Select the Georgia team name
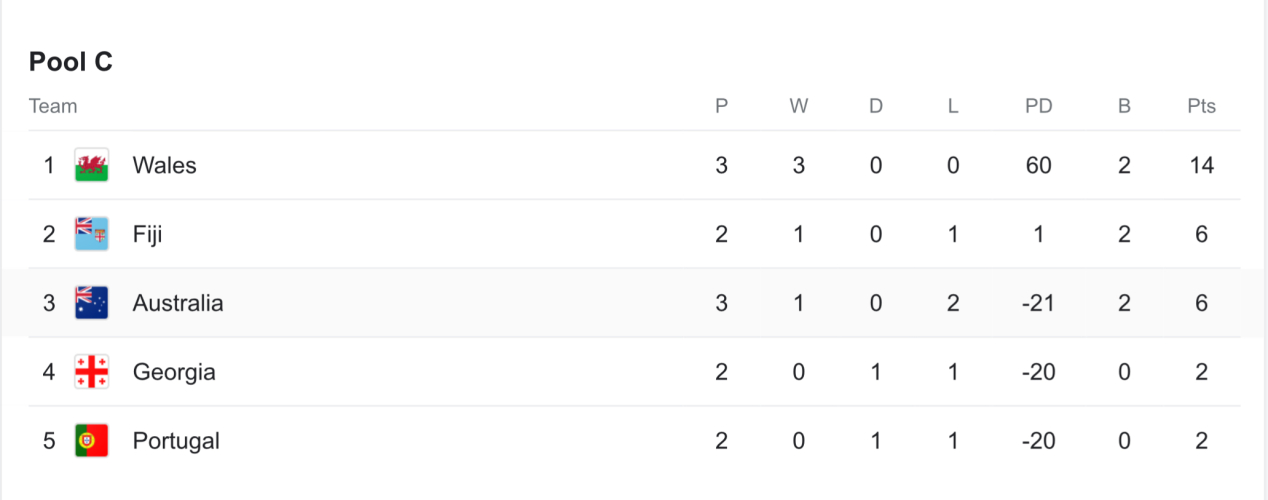This screenshot has width=1268, height=500. pos(174,372)
